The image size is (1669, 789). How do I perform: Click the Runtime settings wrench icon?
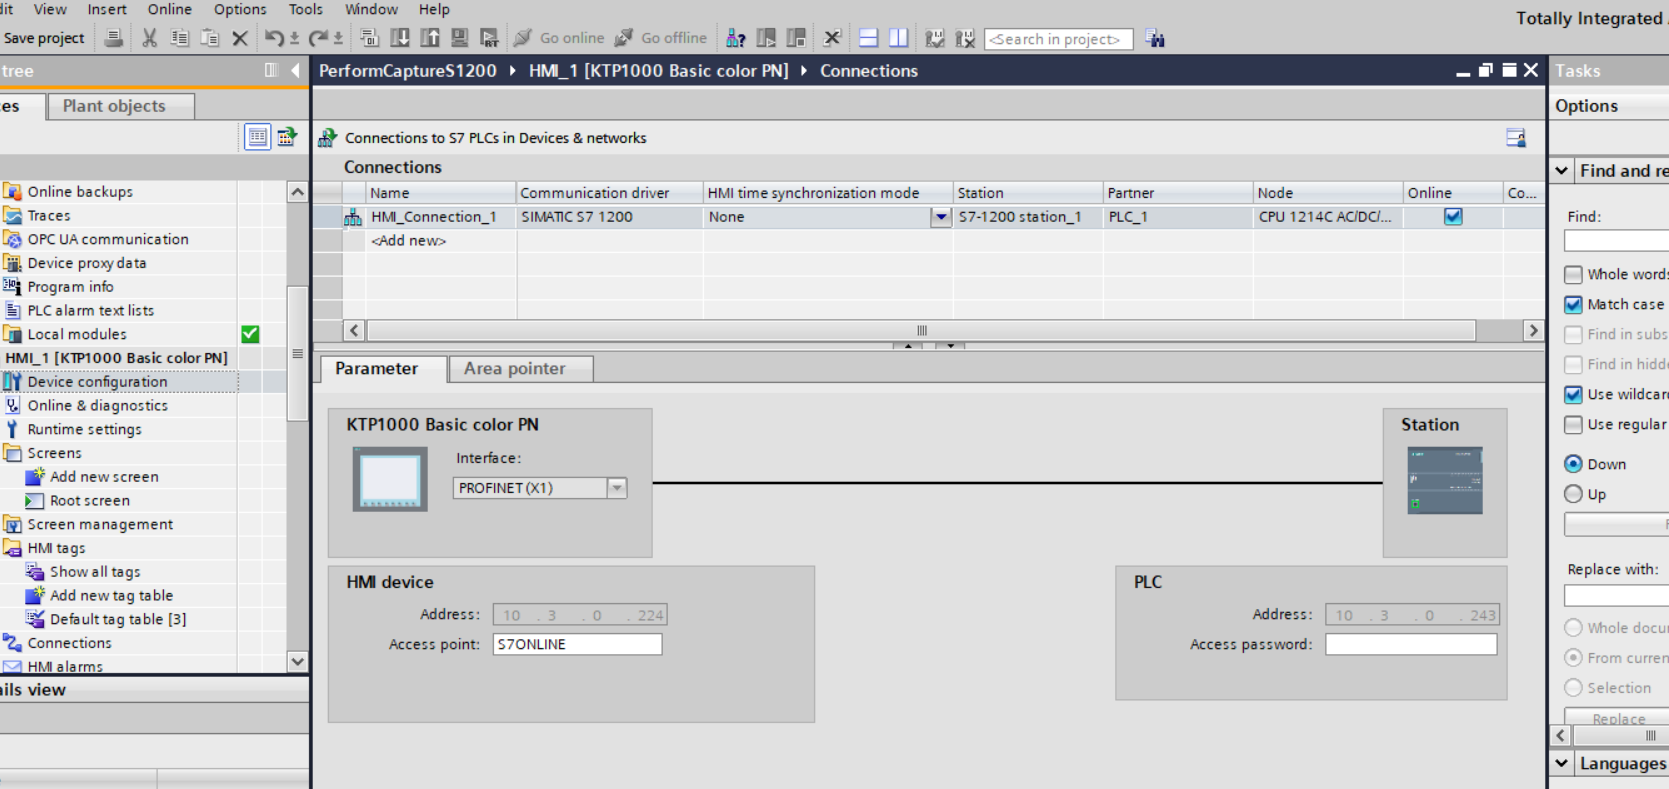[12, 429]
